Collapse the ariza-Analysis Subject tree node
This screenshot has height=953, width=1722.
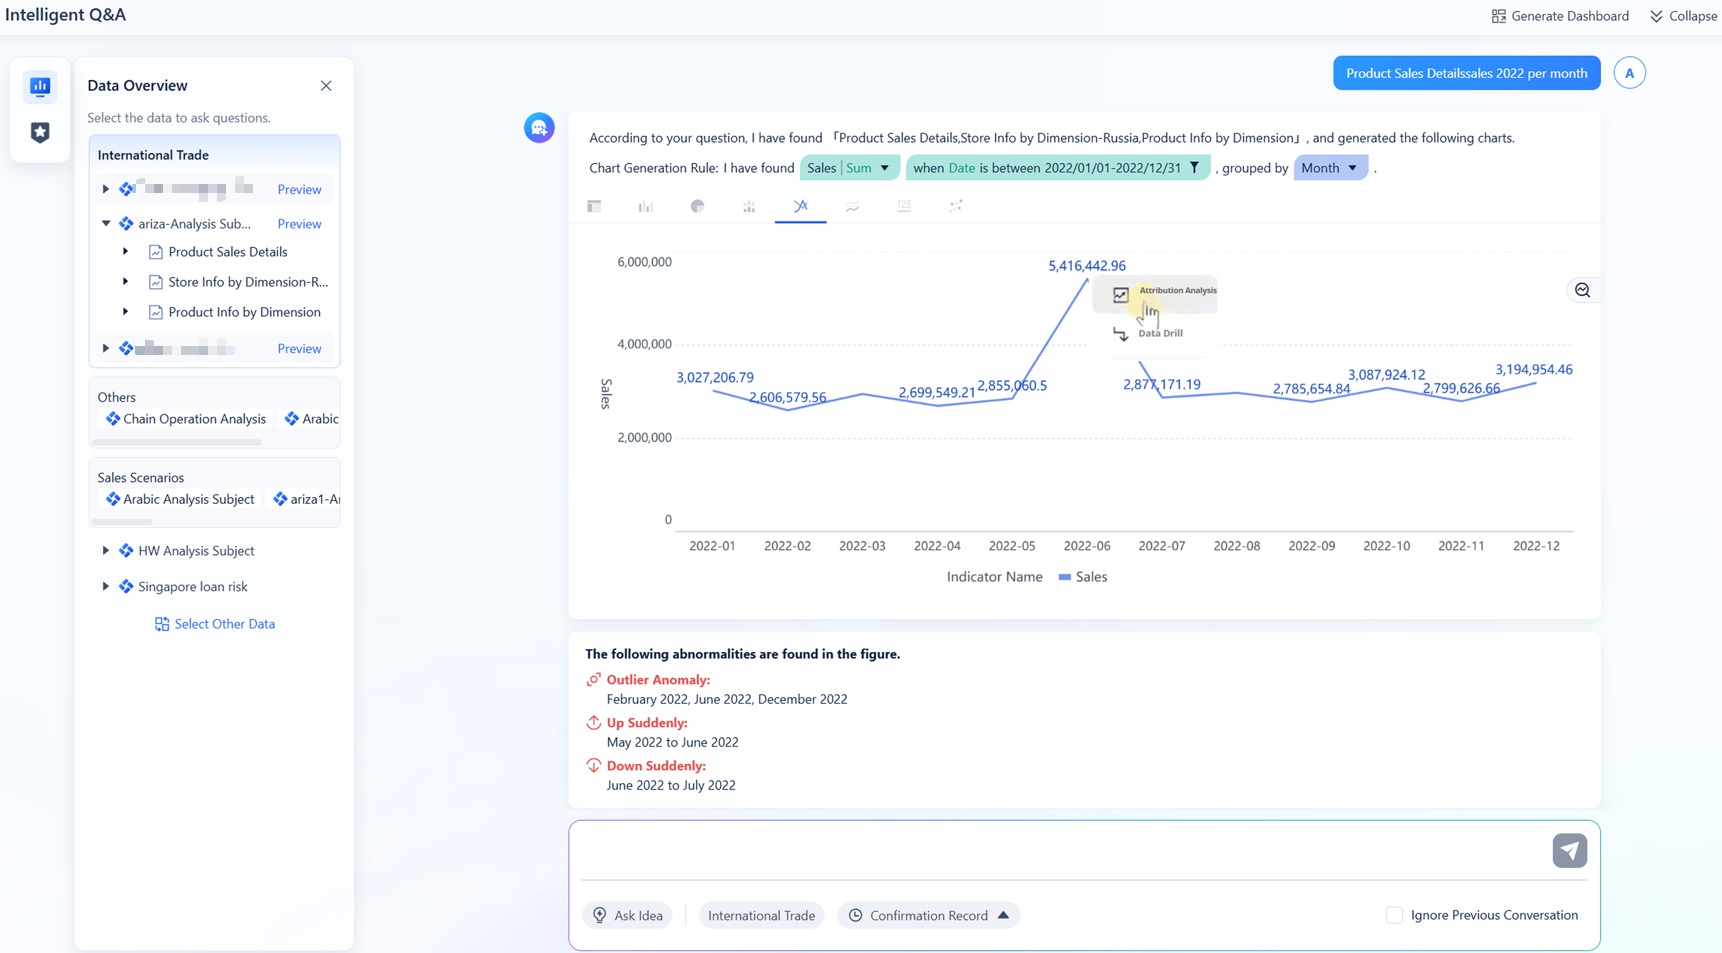click(106, 224)
